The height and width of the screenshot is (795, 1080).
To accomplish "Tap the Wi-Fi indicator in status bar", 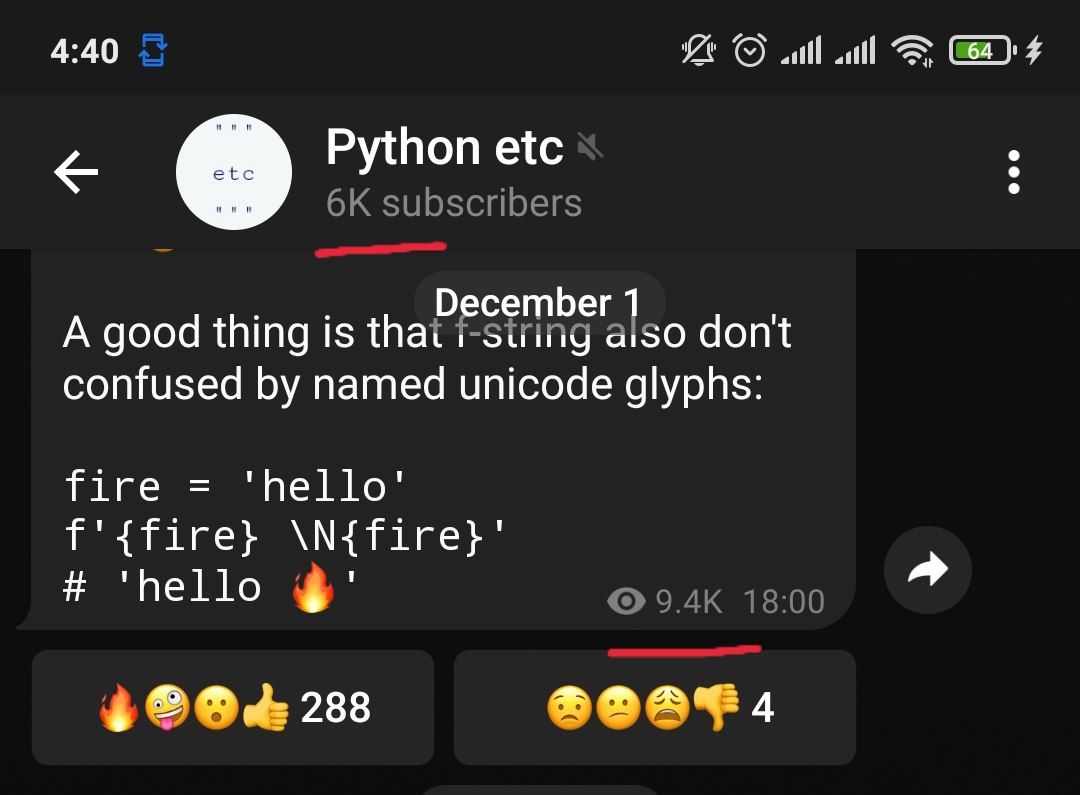I will click(x=912, y=51).
